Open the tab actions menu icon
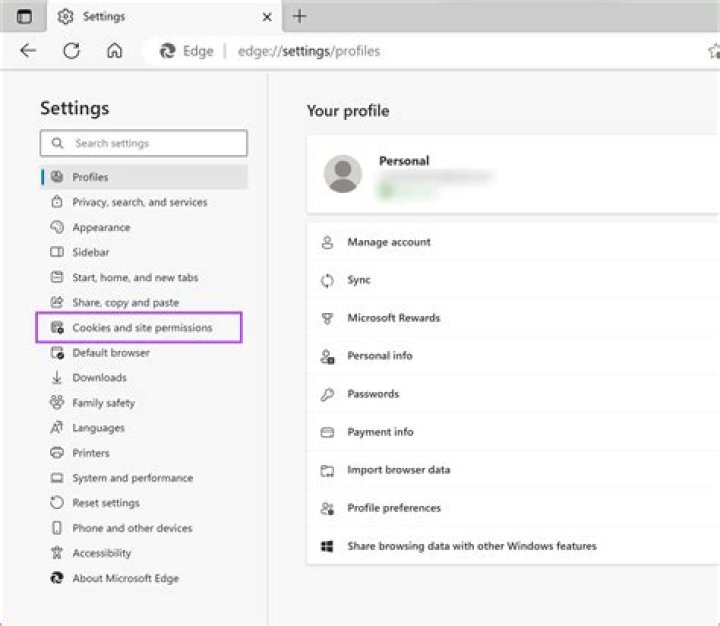This screenshot has height=626, width=720. 24,17
